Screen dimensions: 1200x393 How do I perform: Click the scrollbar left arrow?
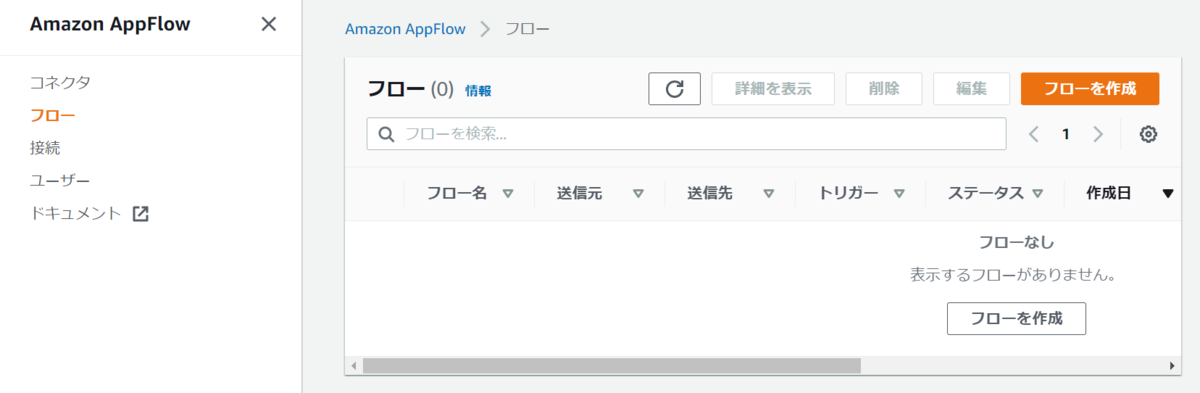click(353, 366)
